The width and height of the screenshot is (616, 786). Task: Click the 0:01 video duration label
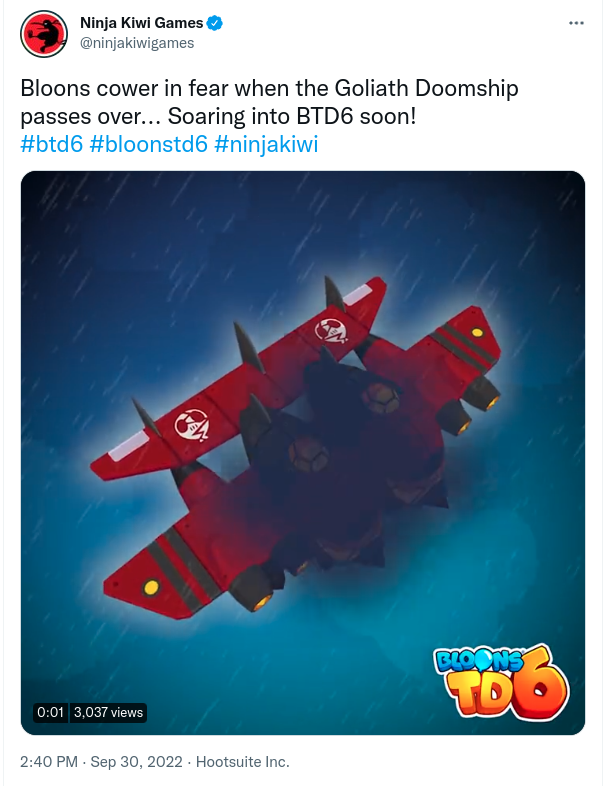click(x=50, y=712)
